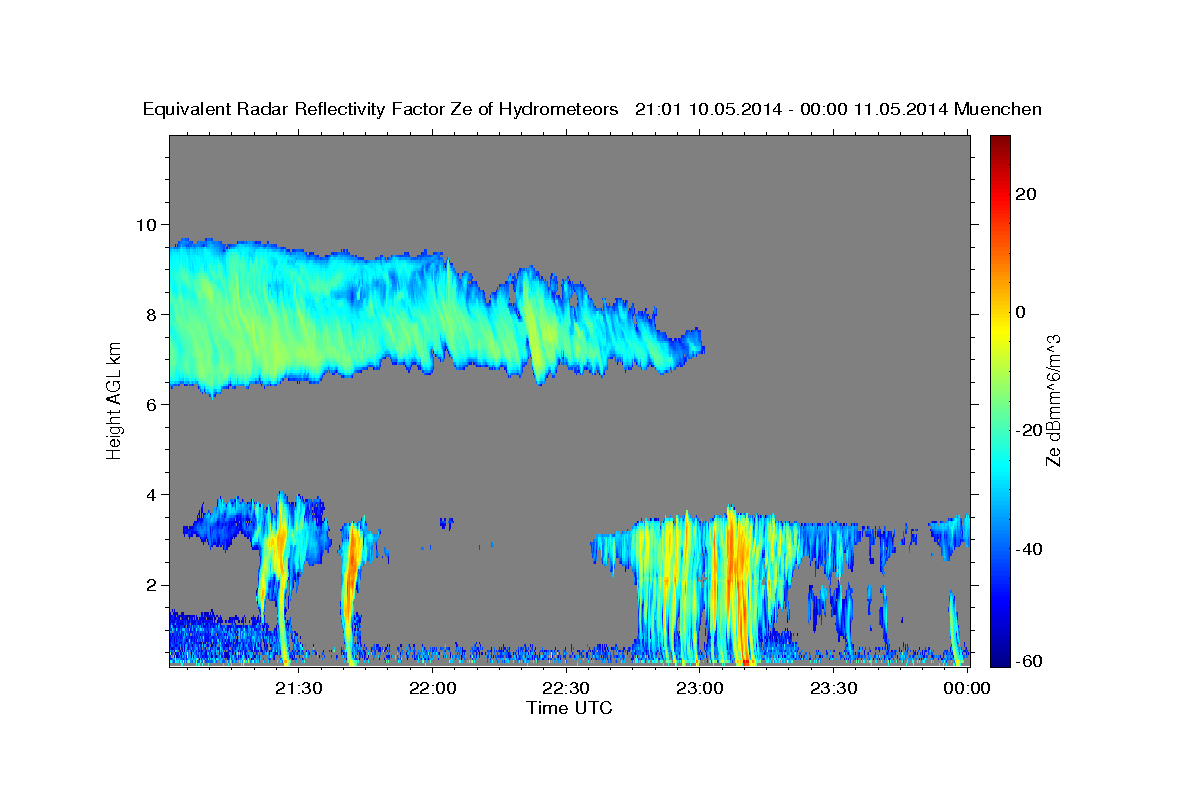Click the height tick label '4'
Screen dimensions: 1200x800
151,495
